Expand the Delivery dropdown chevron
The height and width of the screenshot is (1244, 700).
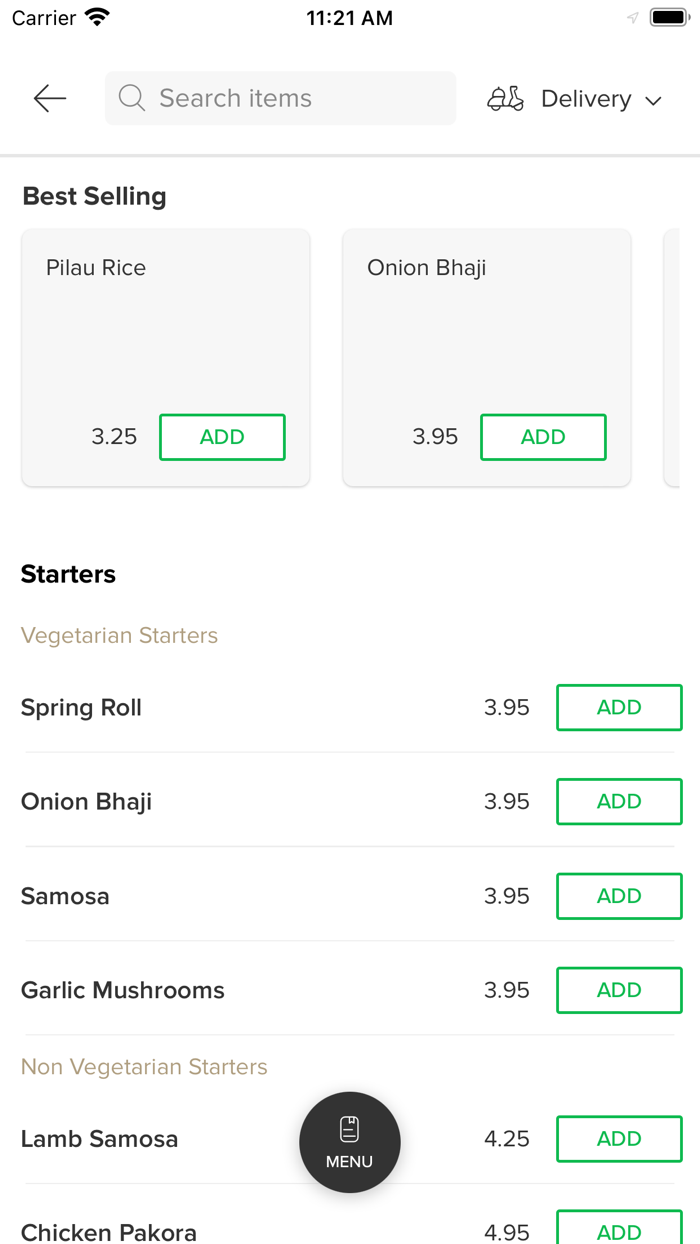(654, 100)
